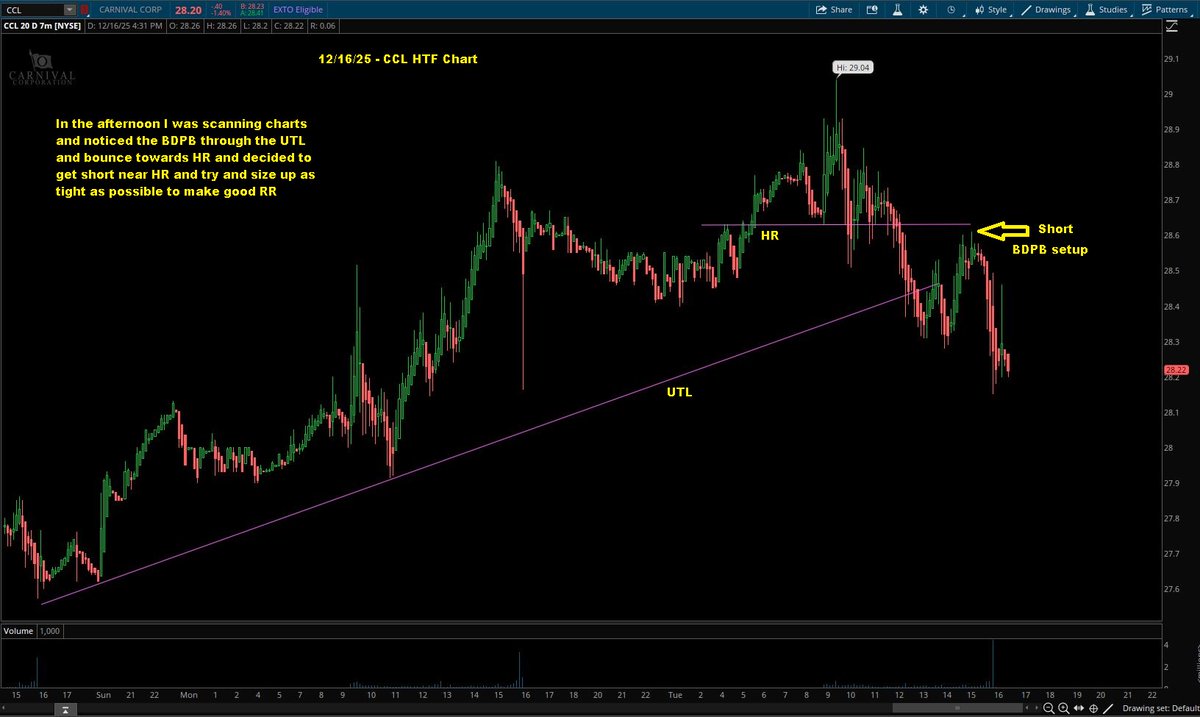
Task: Open the Patterns menu
Action: [x=1167, y=10]
